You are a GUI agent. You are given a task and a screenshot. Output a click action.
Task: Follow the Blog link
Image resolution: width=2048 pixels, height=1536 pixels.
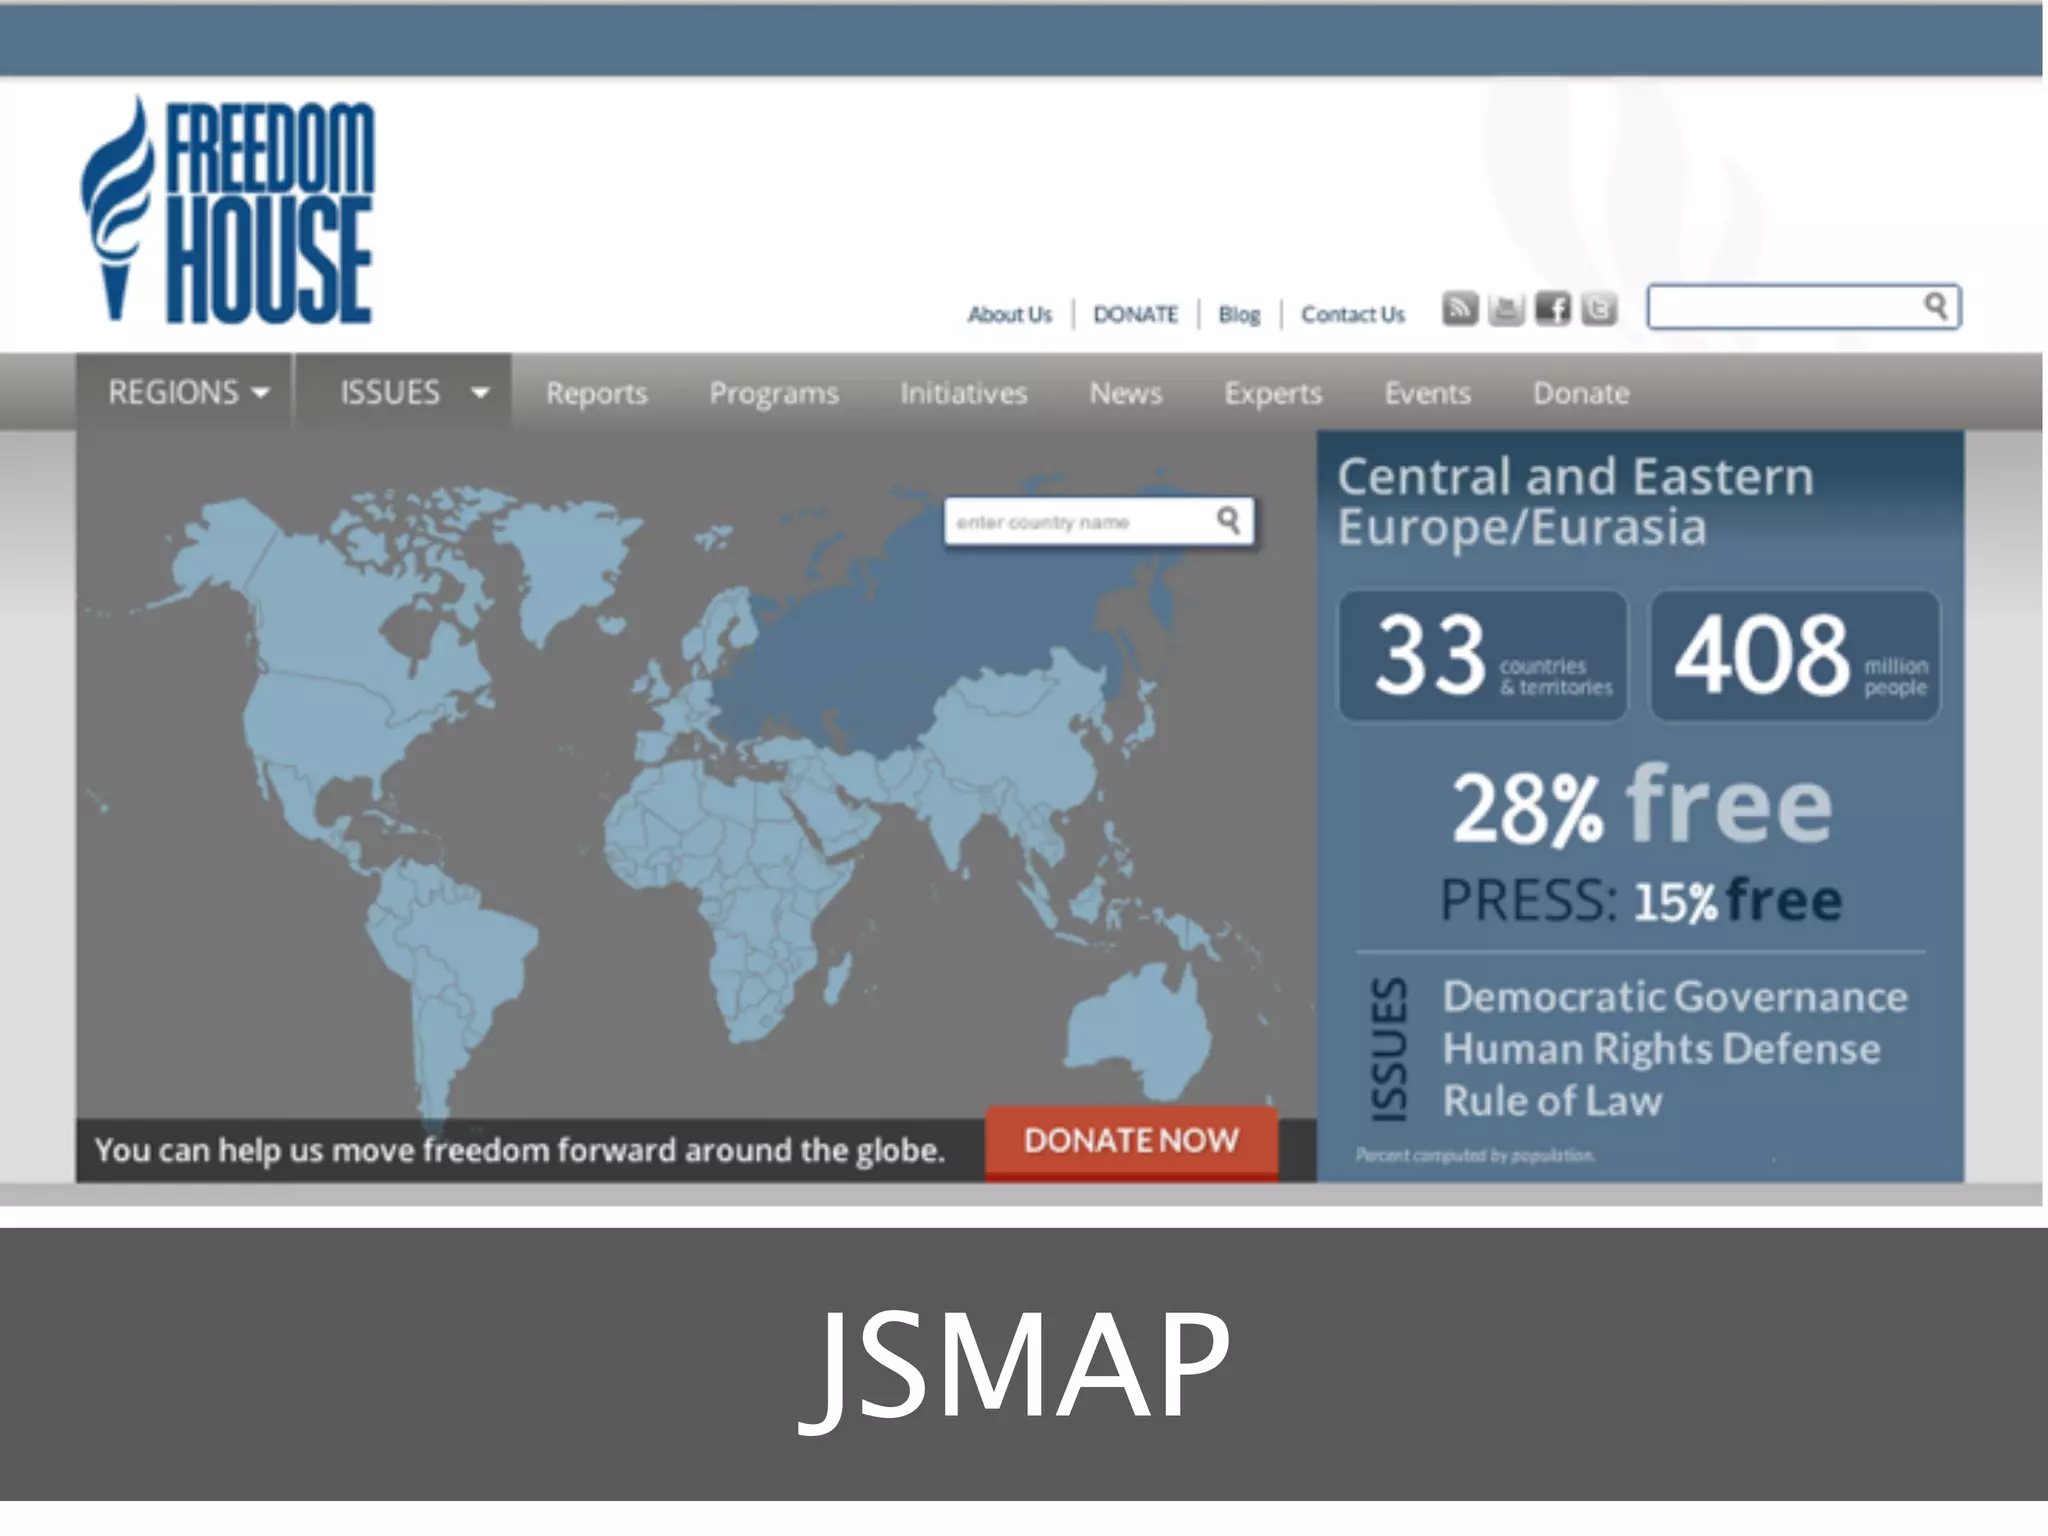pos(1239,314)
